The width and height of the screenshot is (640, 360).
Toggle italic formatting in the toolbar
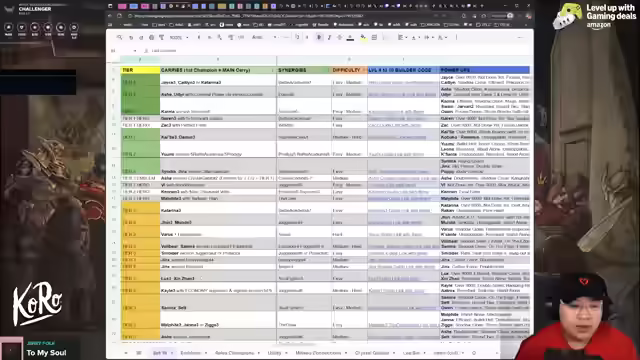point(329,37)
